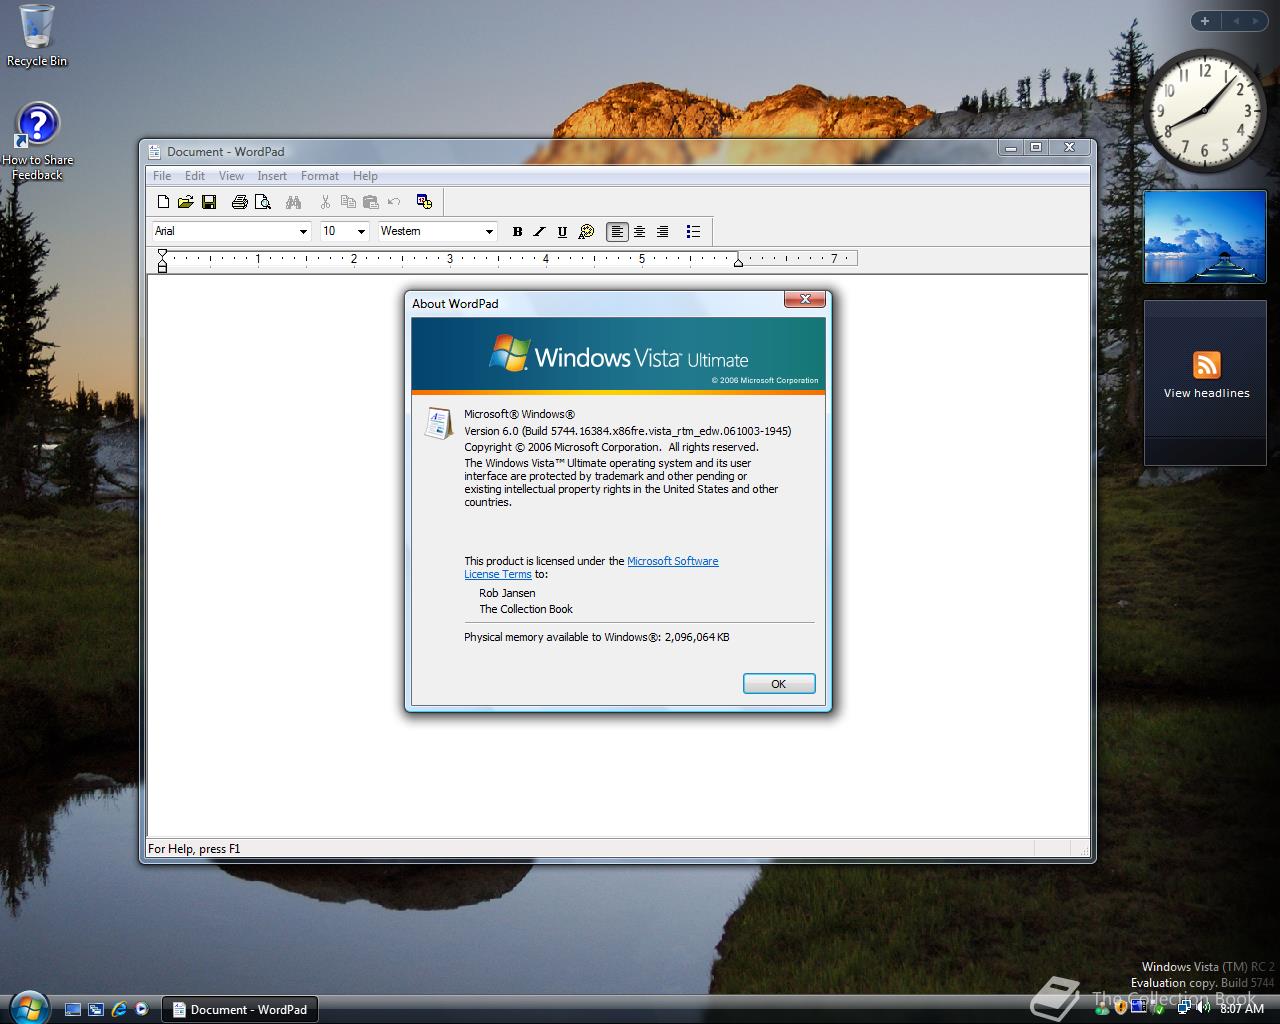Click the WordPad window resize grip corner

1083,850
